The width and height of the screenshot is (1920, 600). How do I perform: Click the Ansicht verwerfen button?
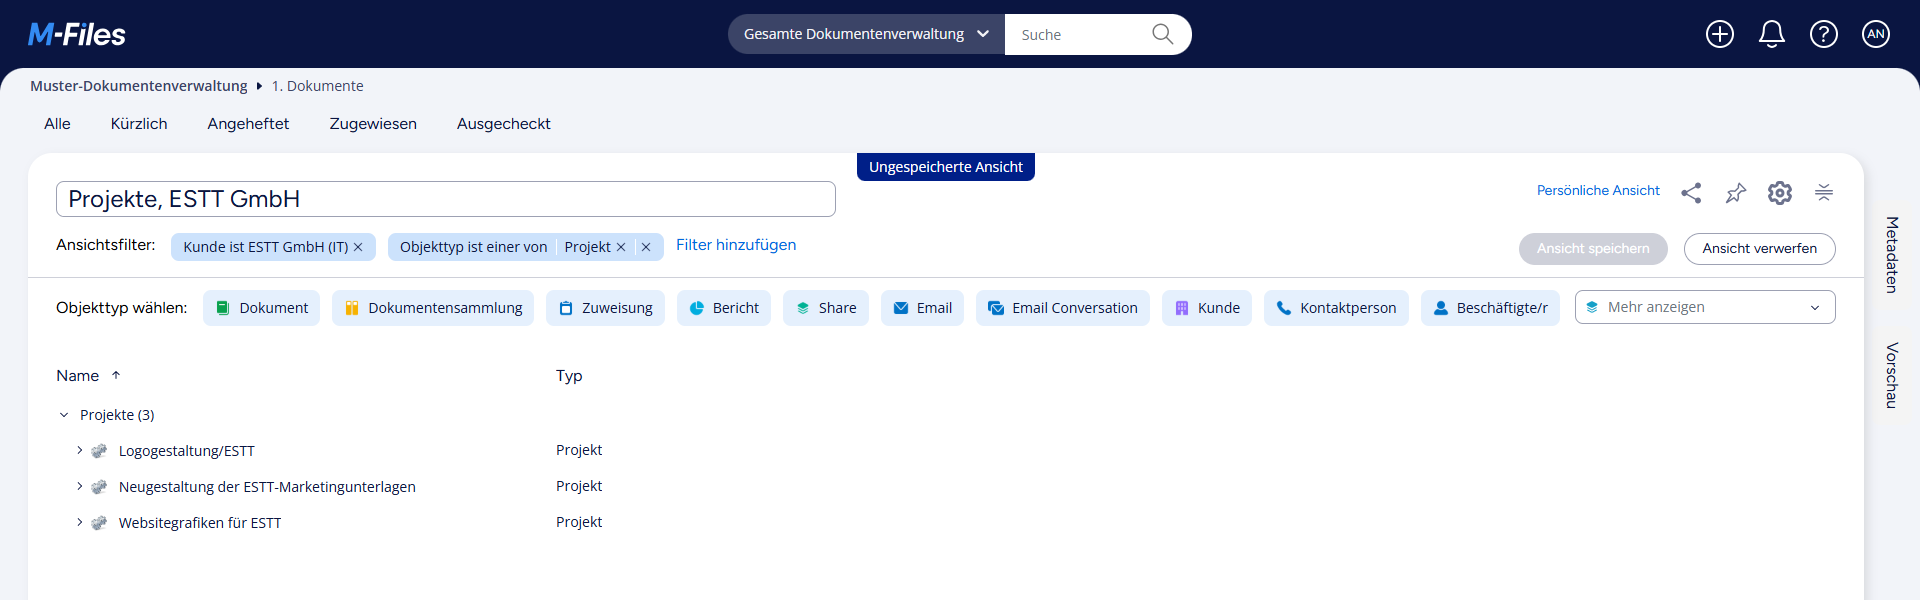1759,249
